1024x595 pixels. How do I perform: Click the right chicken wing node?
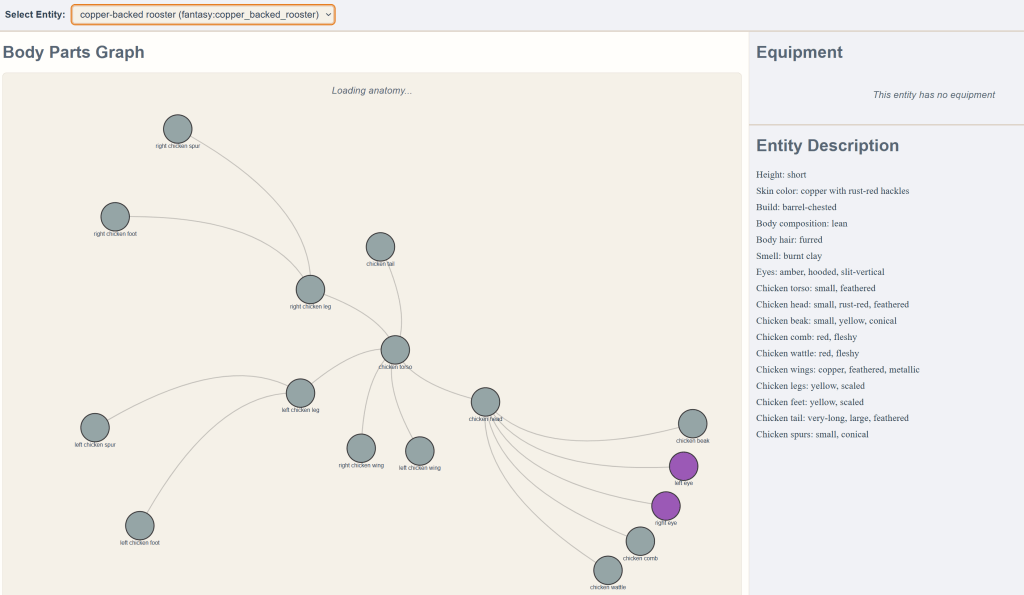pyautogui.click(x=361, y=449)
